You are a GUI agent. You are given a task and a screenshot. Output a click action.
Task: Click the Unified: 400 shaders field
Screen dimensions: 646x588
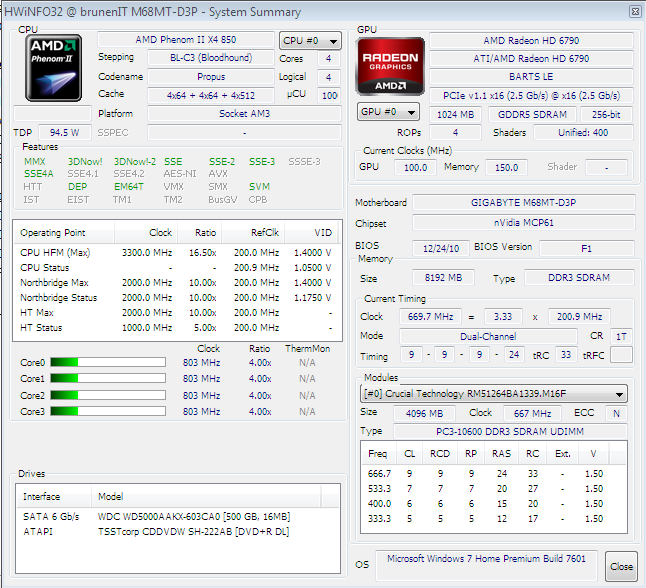[x=583, y=133]
